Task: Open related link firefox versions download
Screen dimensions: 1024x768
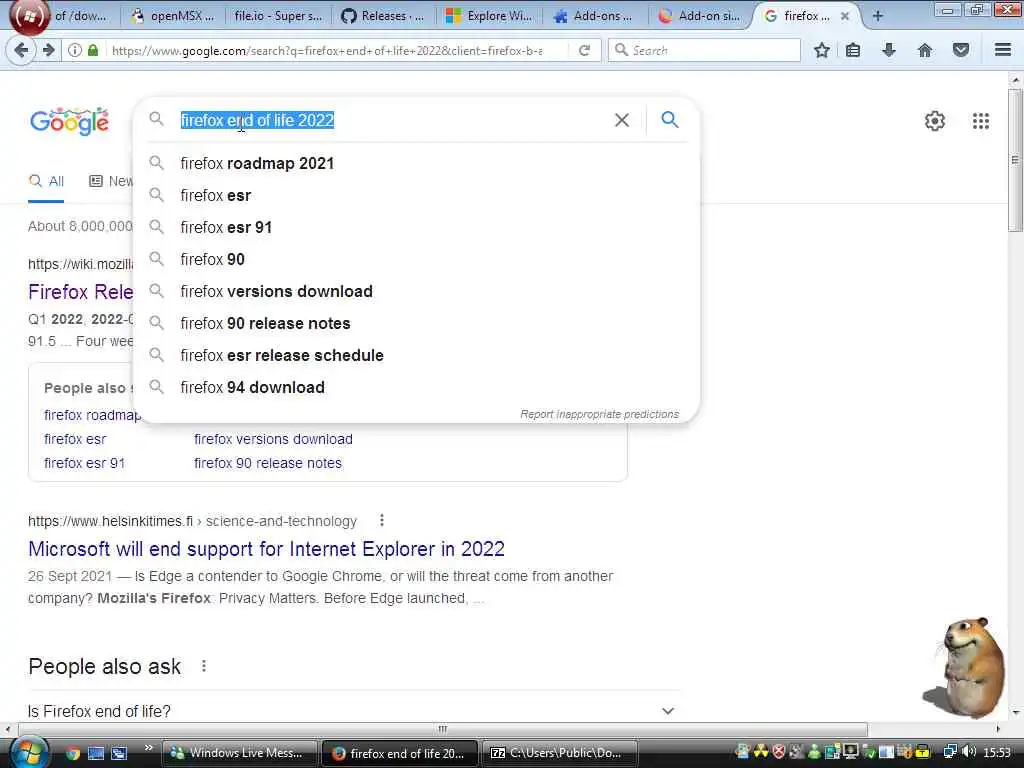Action: point(273,439)
